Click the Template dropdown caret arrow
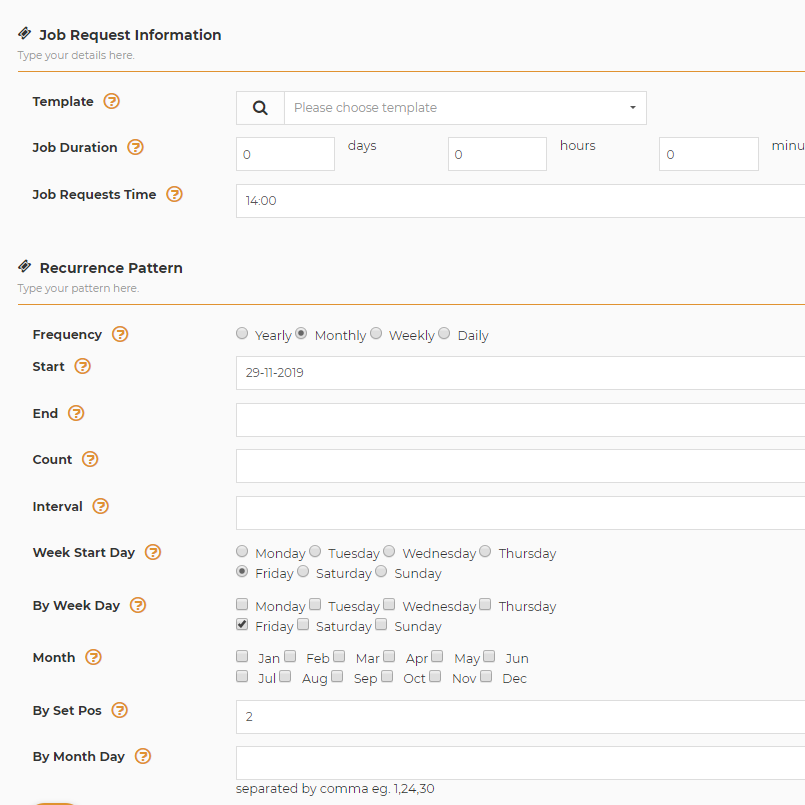The height and width of the screenshot is (805, 805). point(632,107)
